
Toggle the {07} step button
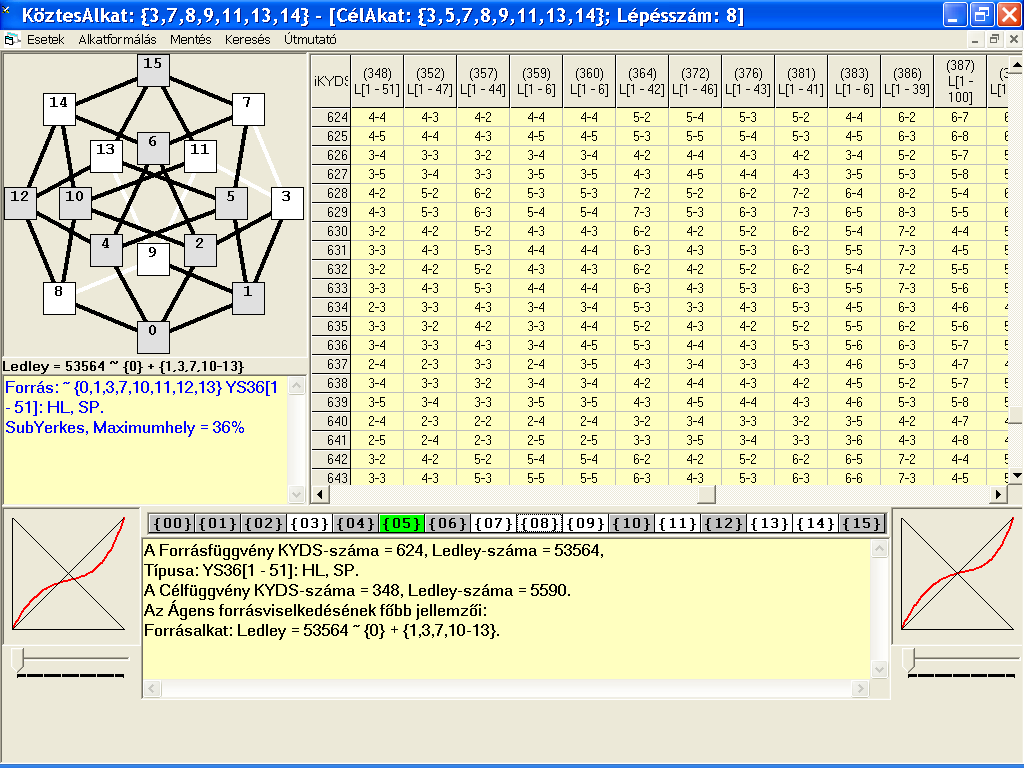tap(493, 523)
